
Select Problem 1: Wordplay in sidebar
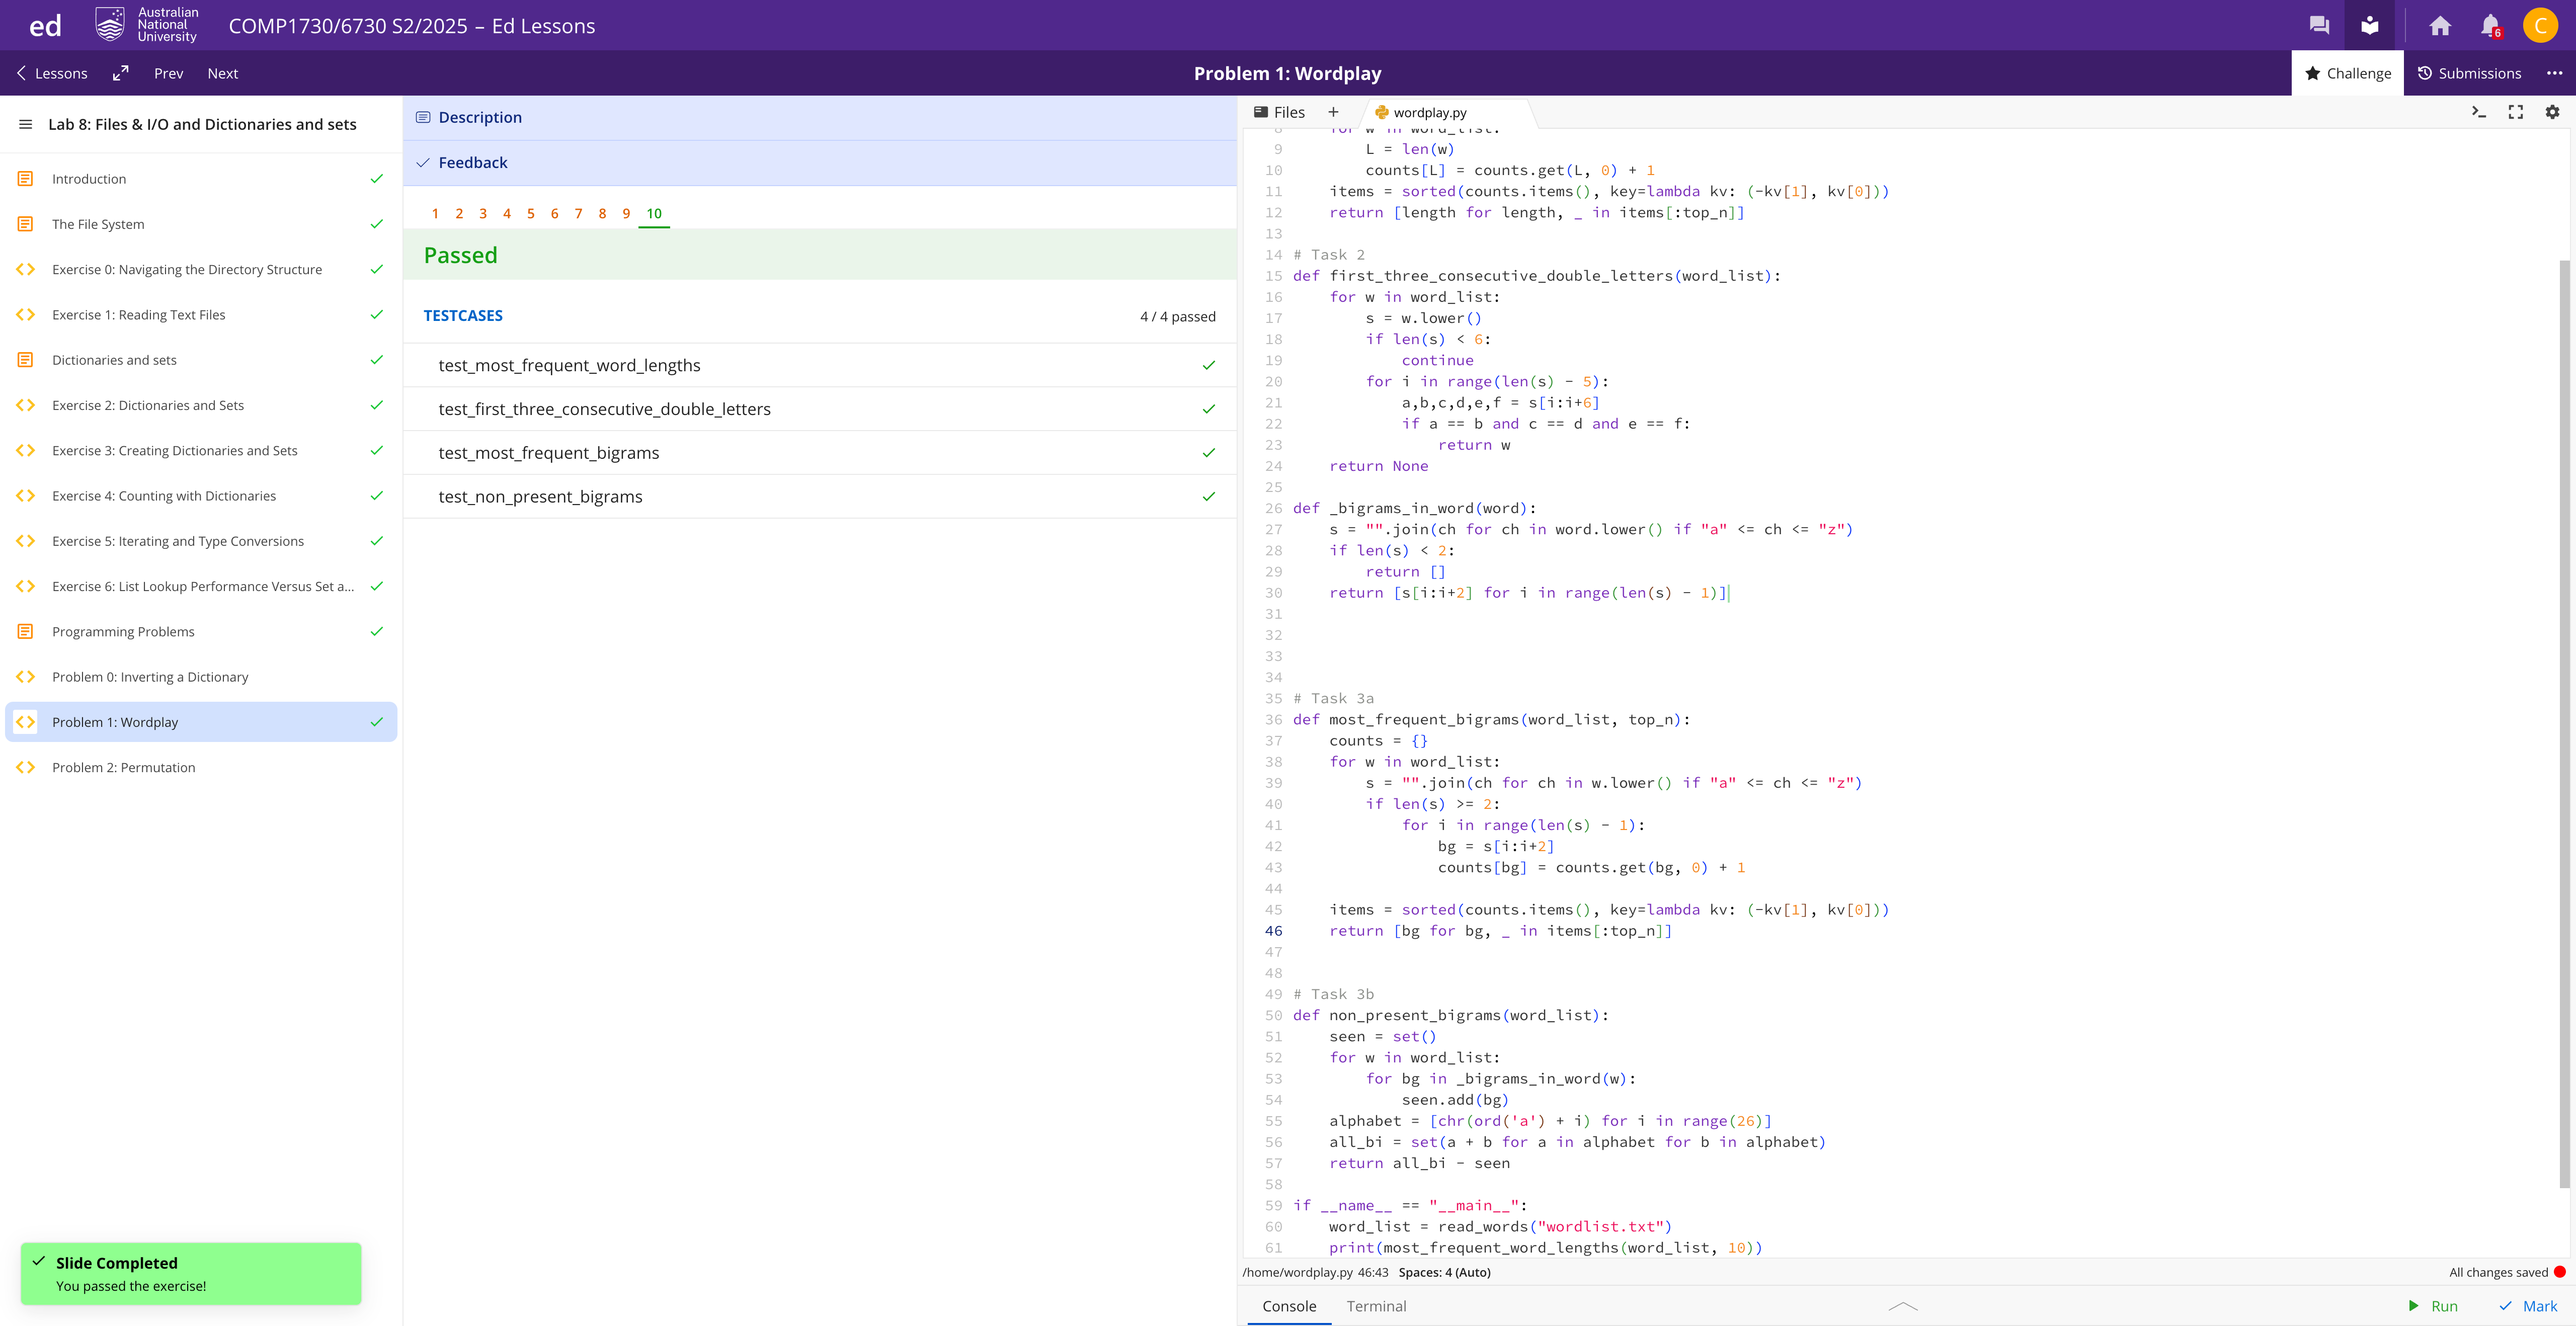[x=201, y=722]
